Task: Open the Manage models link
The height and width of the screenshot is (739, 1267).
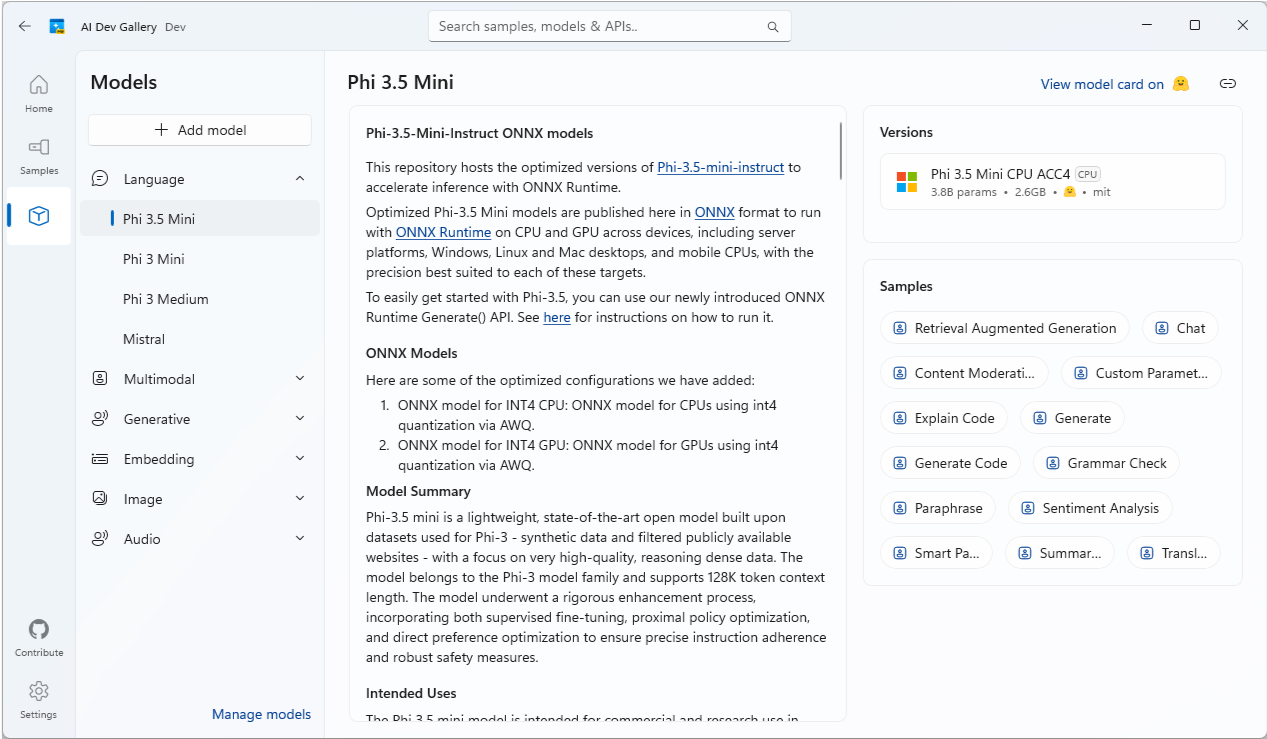Action: 261,714
